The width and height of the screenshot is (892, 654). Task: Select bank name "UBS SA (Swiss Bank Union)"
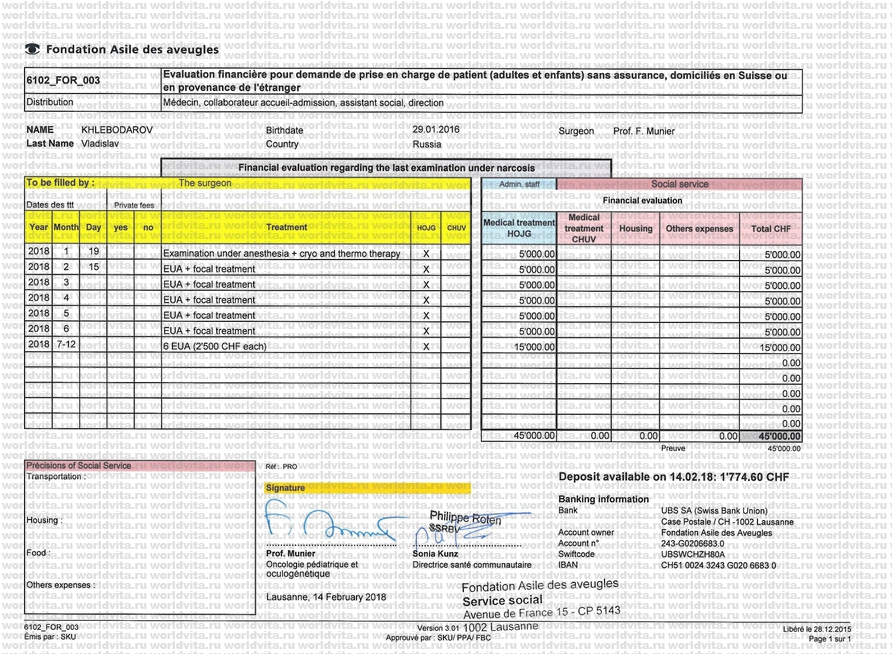click(714, 511)
